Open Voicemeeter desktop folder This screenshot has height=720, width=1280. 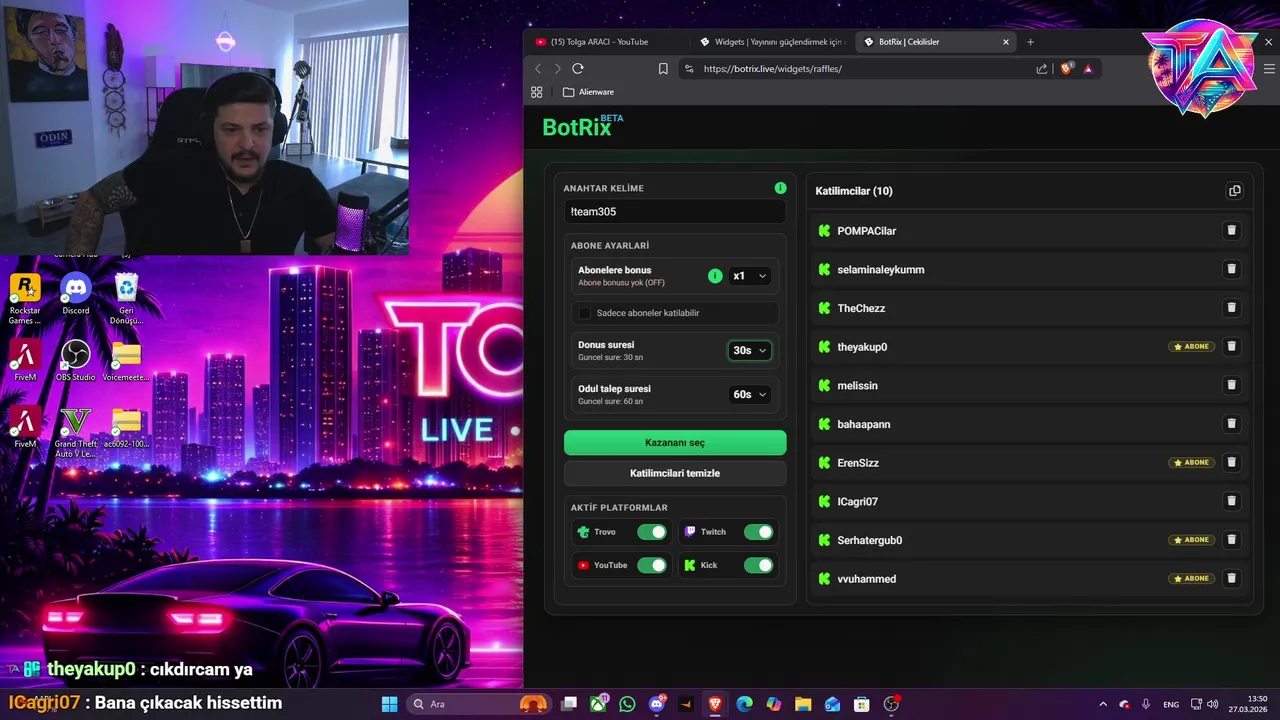coord(126,360)
